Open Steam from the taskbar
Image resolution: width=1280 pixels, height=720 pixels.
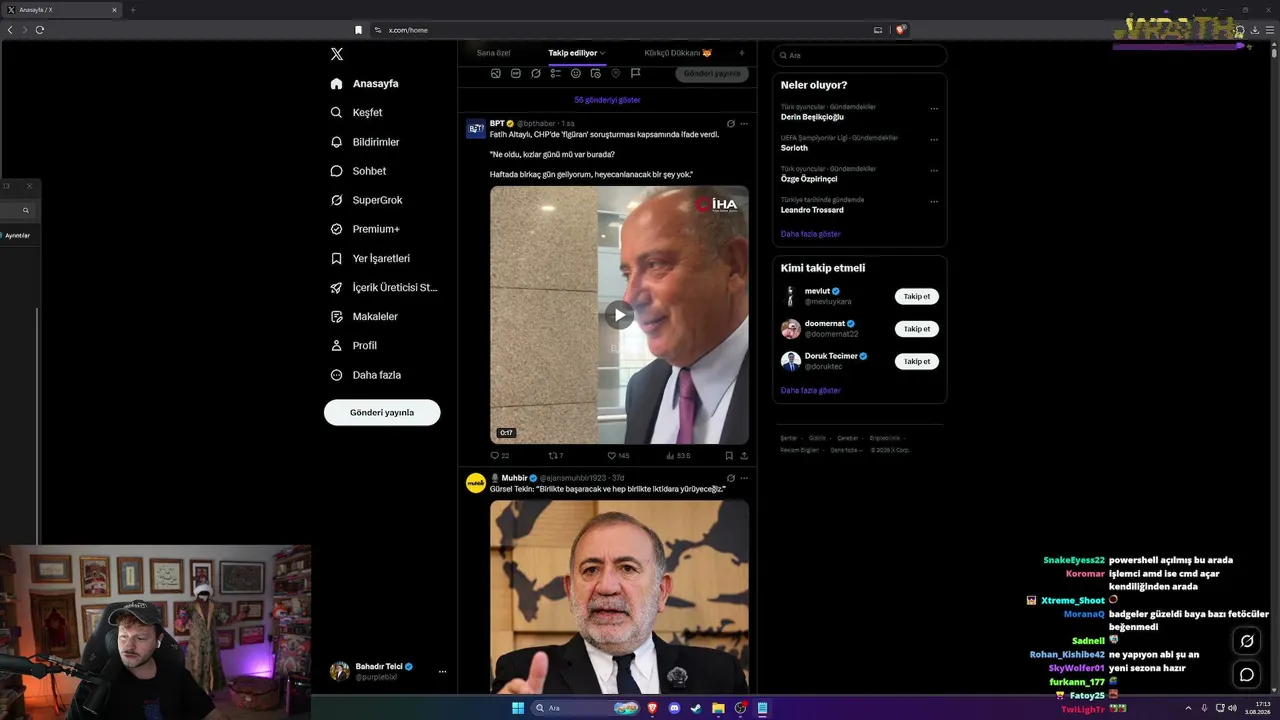point(696,708)
